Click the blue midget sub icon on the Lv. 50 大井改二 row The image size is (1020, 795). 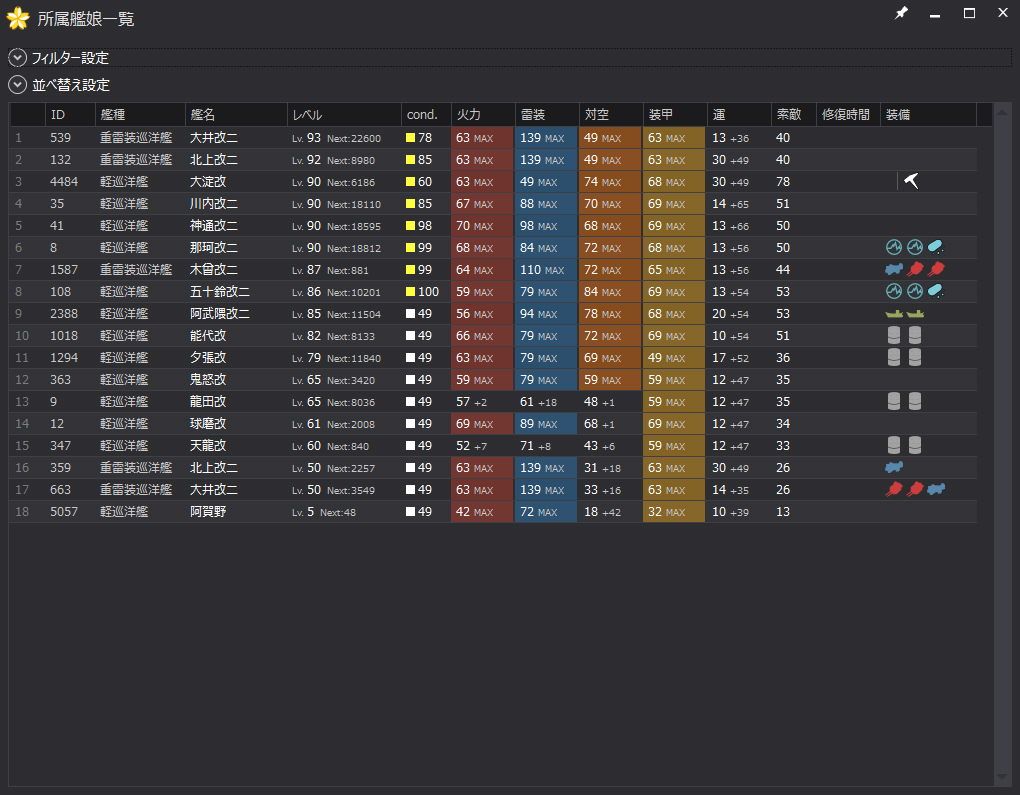pyautogui.click(x=935, y=489)
